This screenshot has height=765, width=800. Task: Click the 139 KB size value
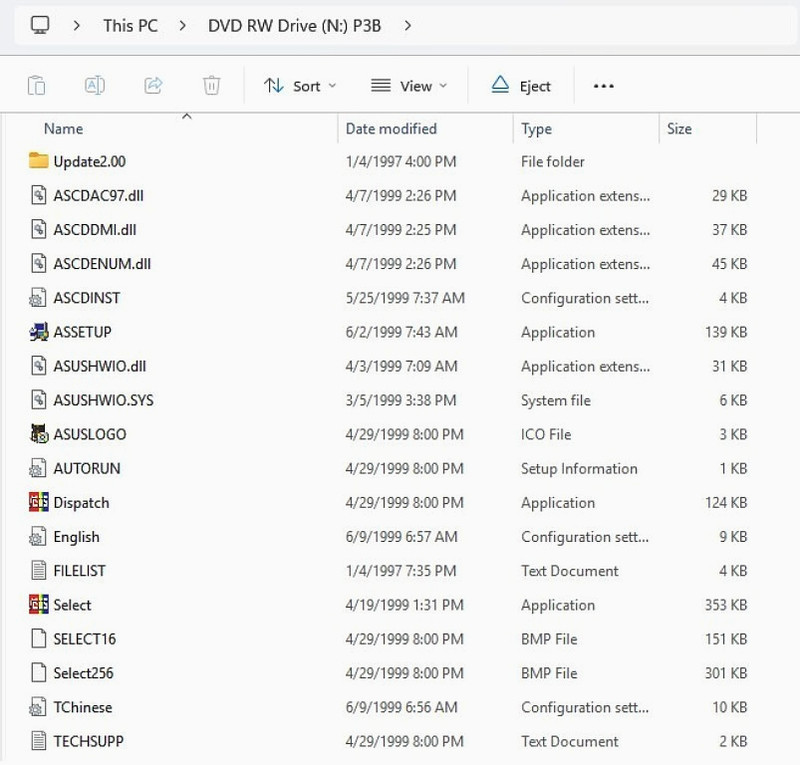(726, 332)
